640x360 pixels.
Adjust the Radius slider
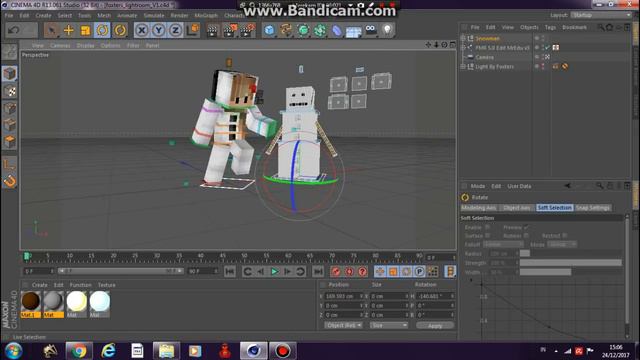click(x=571, y=253)
